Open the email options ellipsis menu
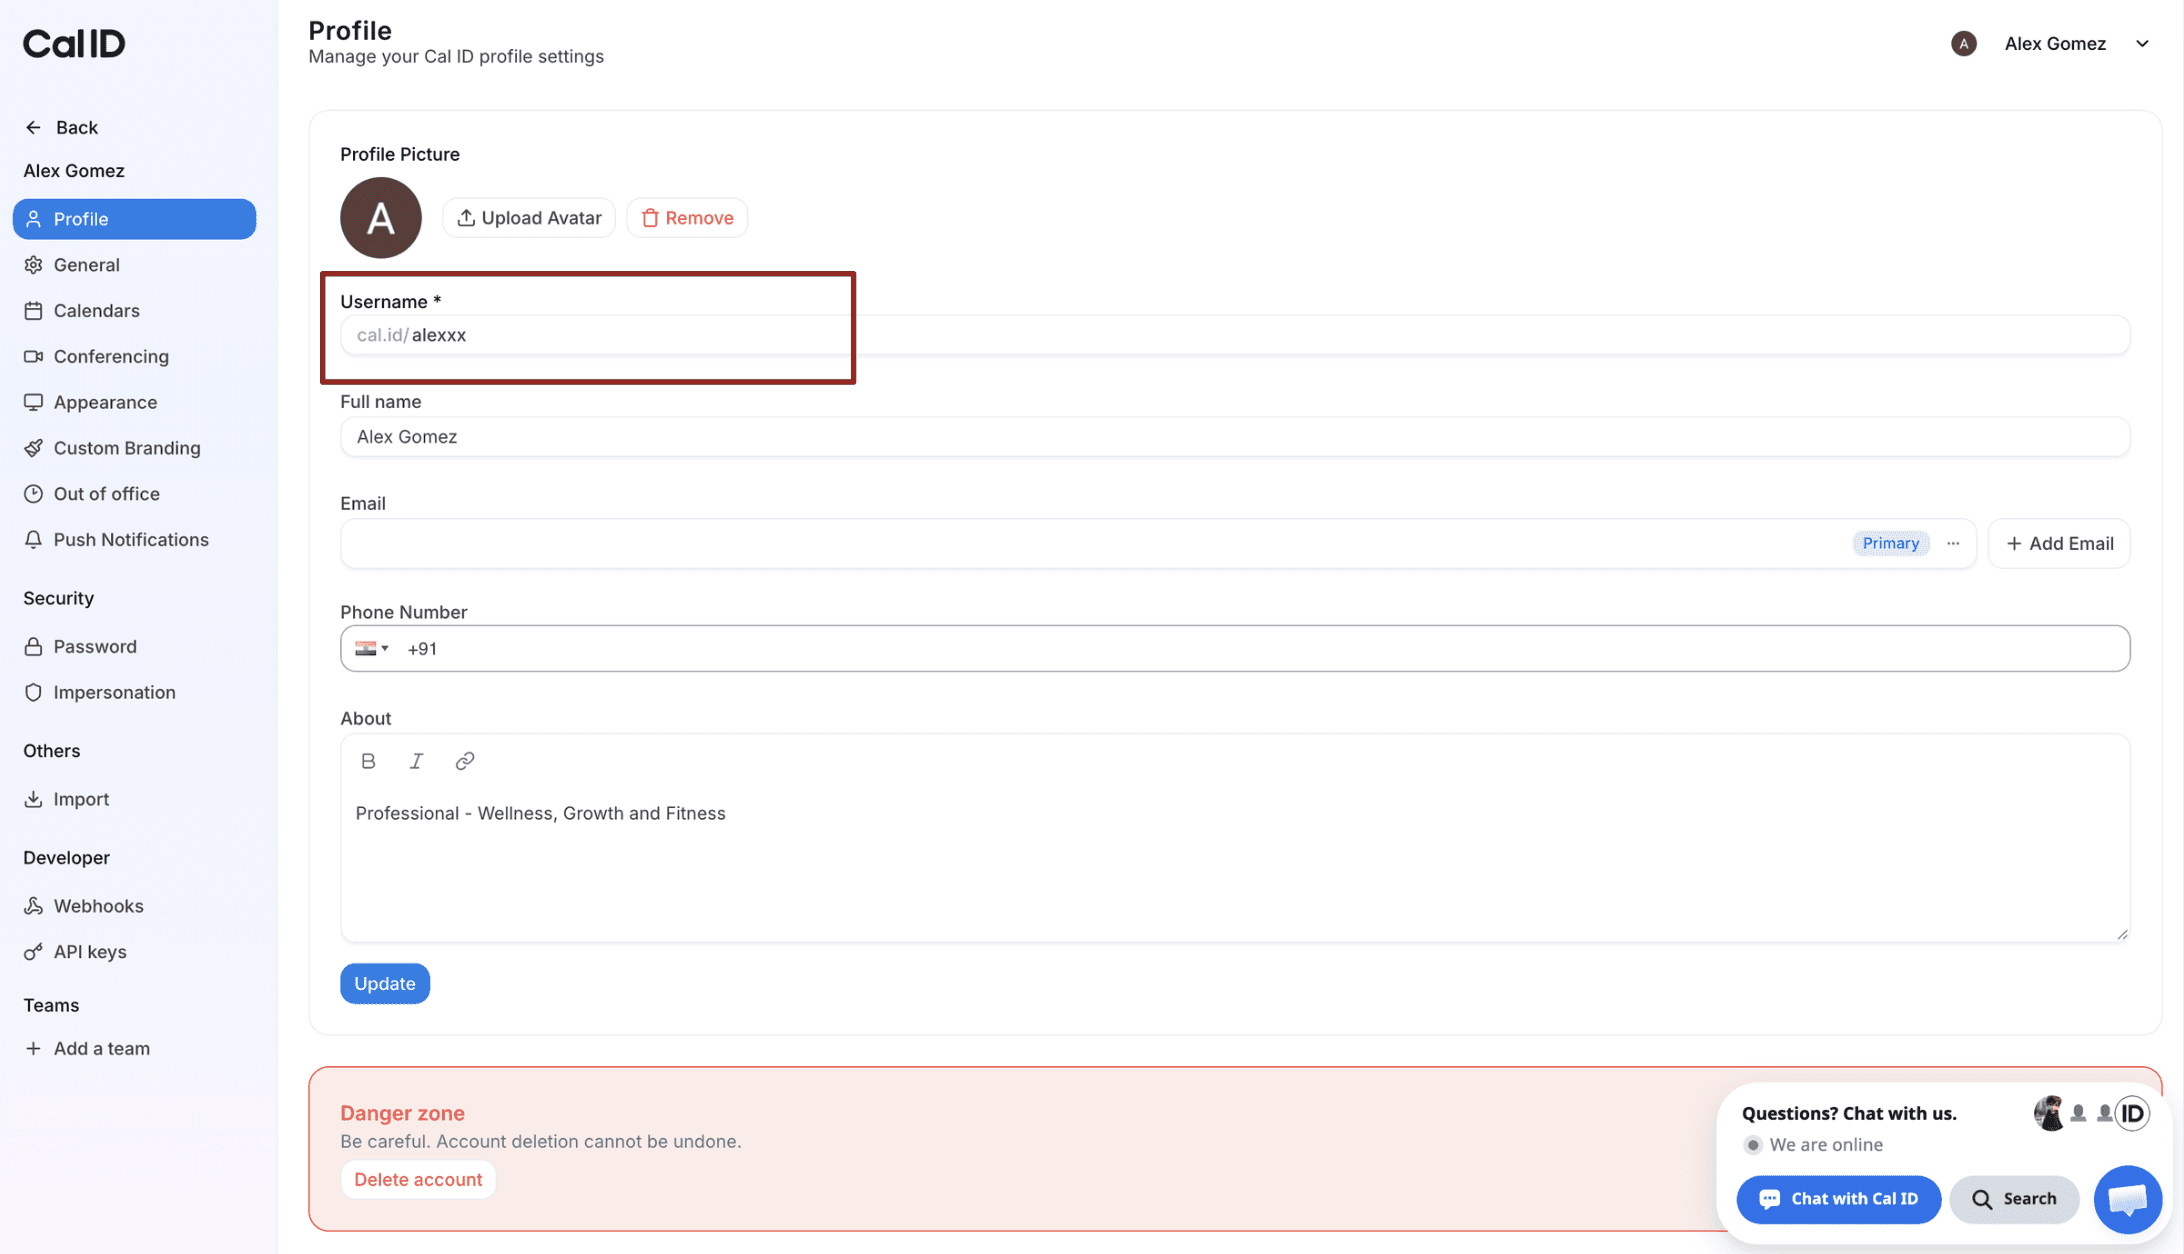The image size is (2184, 1254). tap(1953, 543)
